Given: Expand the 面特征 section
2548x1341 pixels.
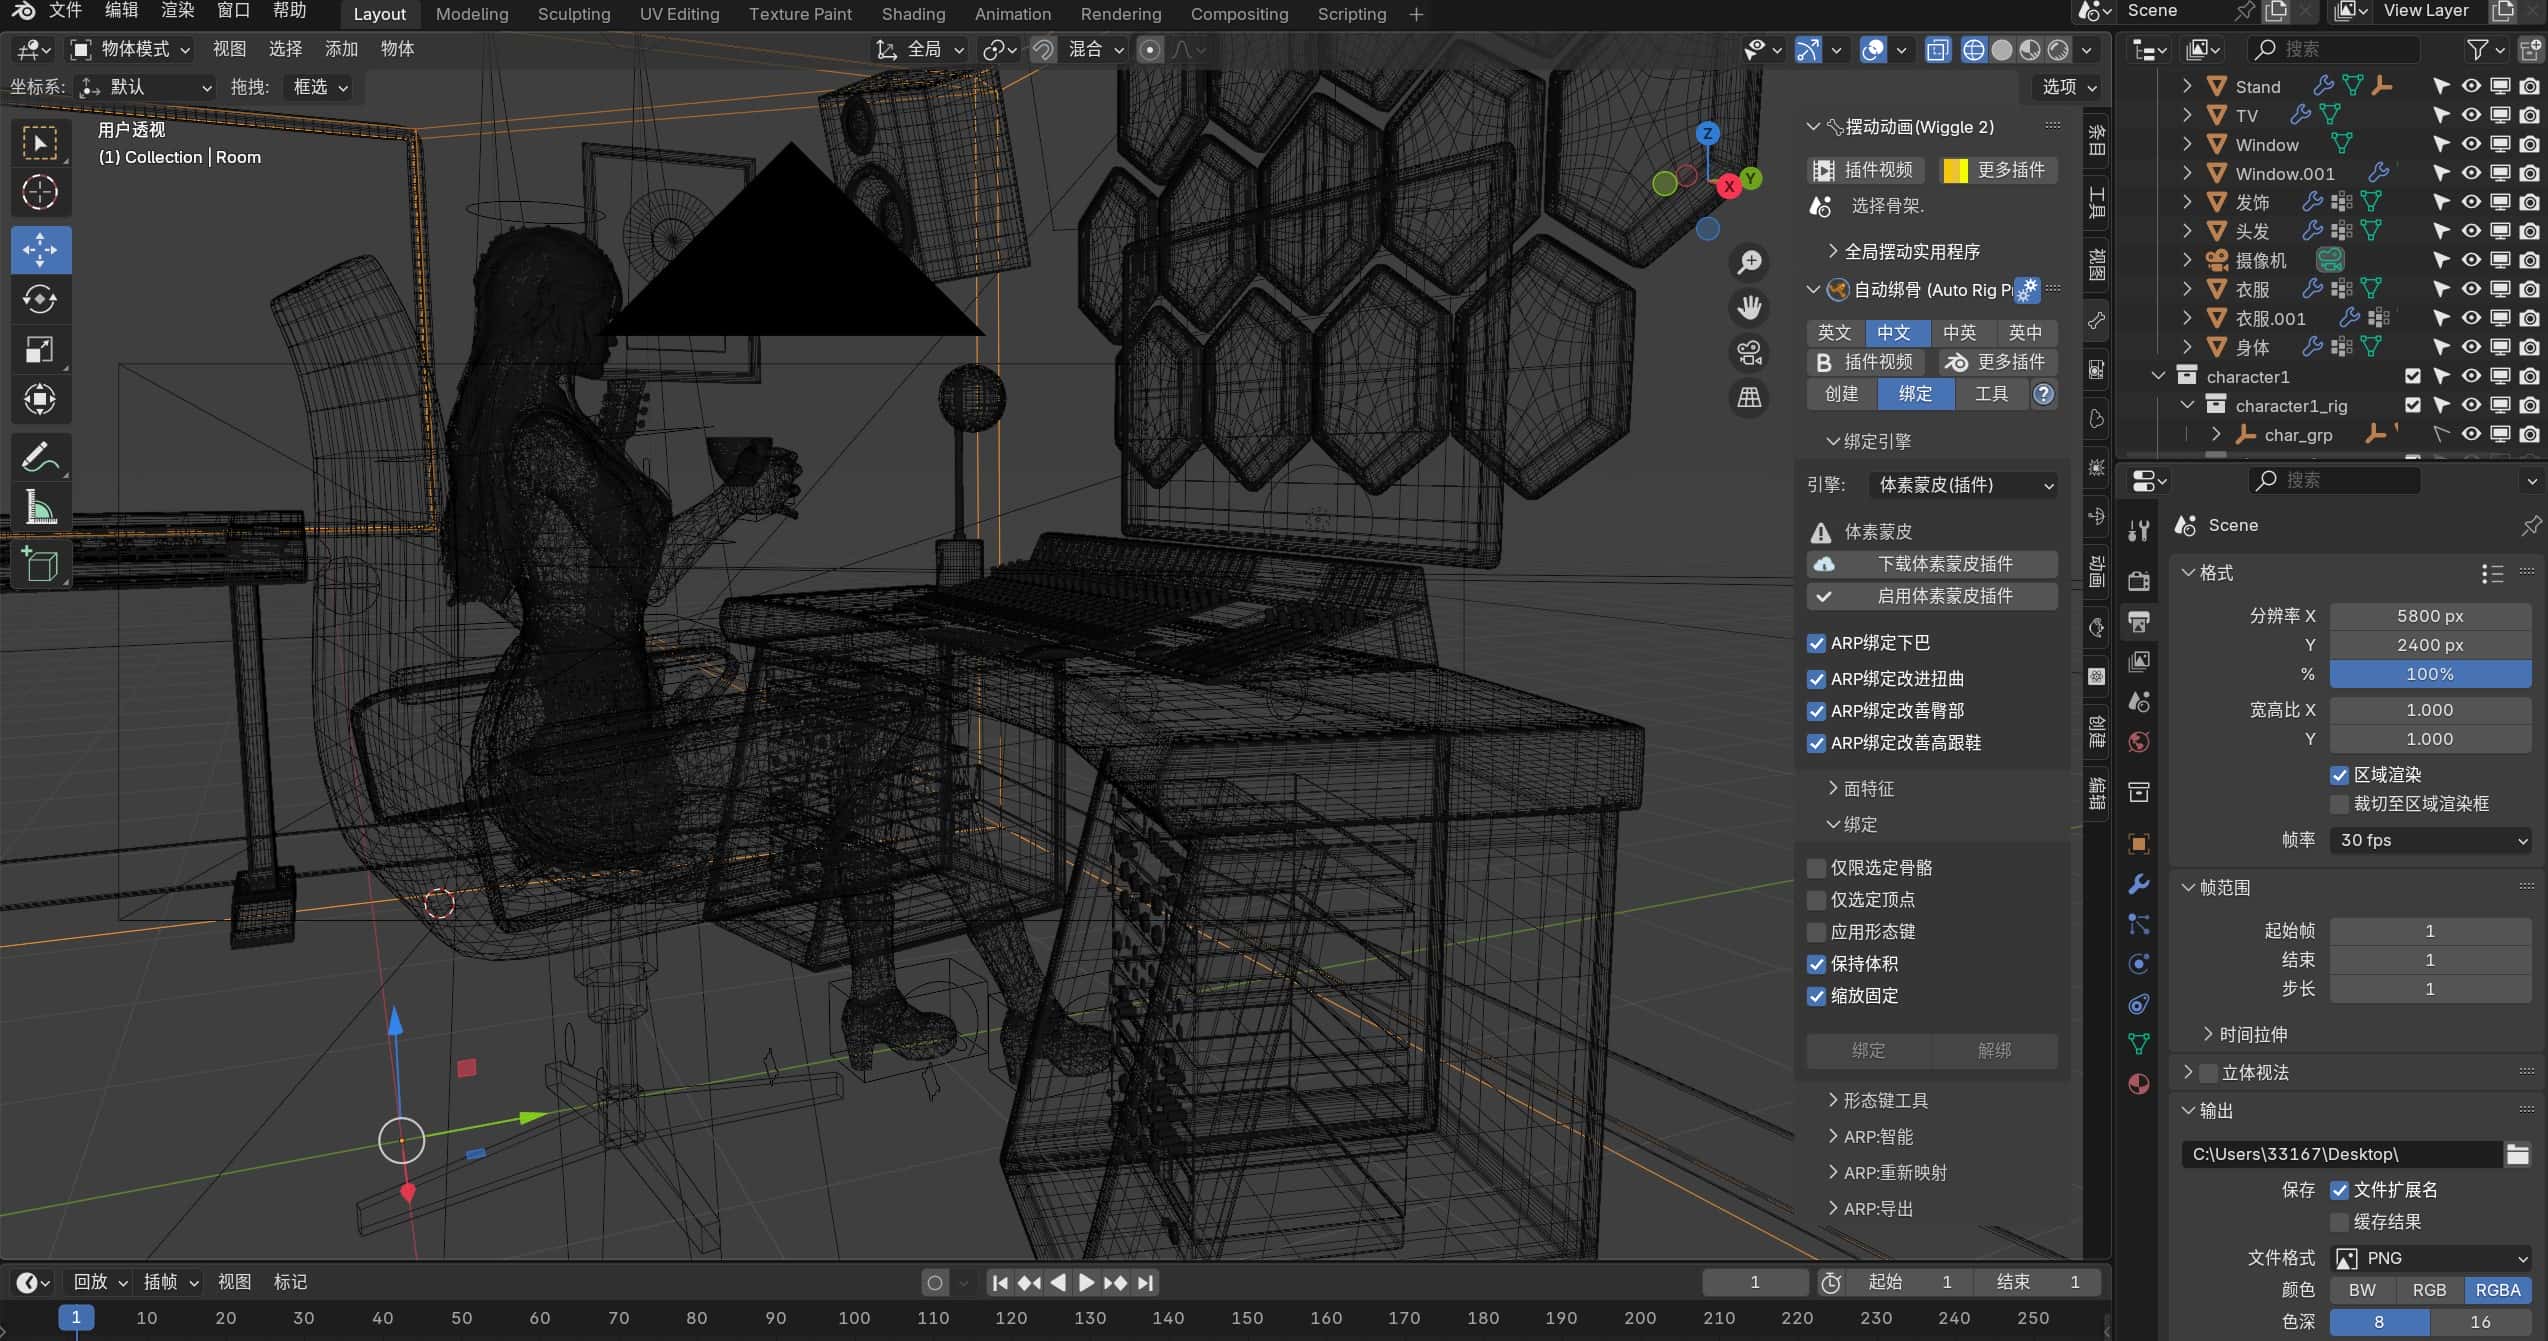Looking at the screenshot, I should [1868, 789].
